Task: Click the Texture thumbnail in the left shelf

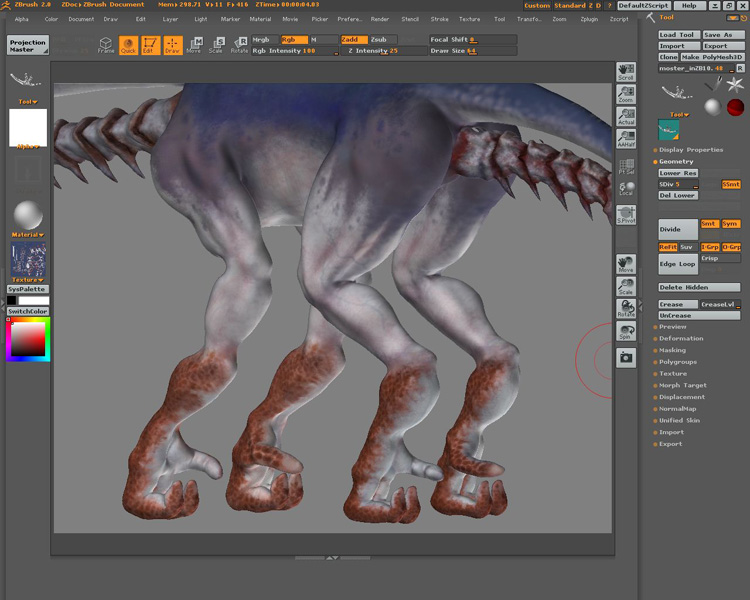Action: pos(28,260)
